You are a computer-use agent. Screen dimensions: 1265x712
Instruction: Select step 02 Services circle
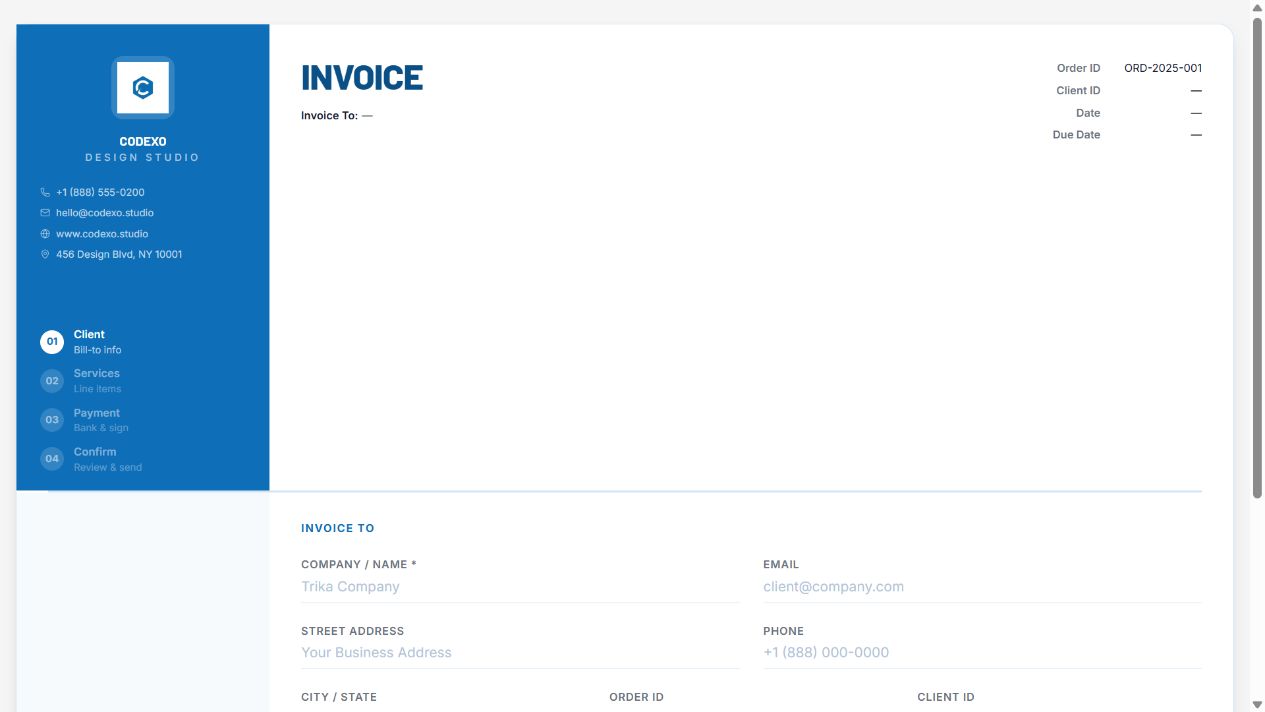[52, 381]
